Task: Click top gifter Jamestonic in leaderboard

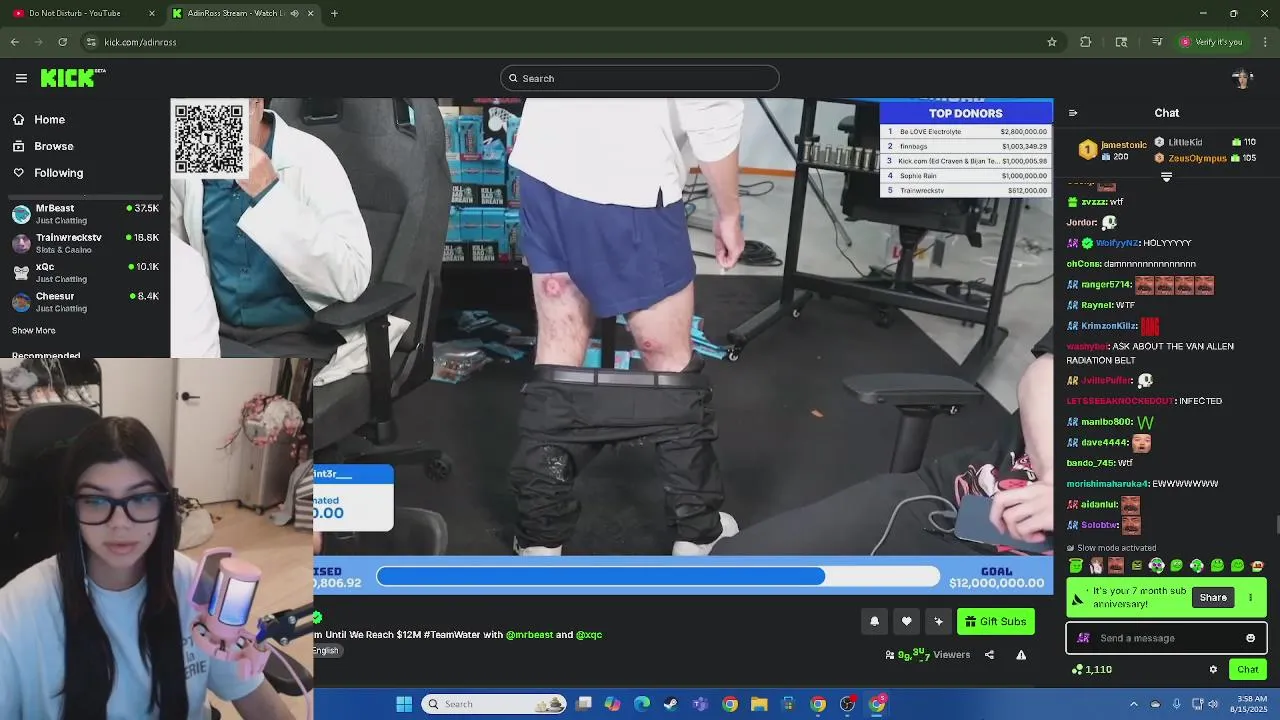Action: (x=1115, y=150)
